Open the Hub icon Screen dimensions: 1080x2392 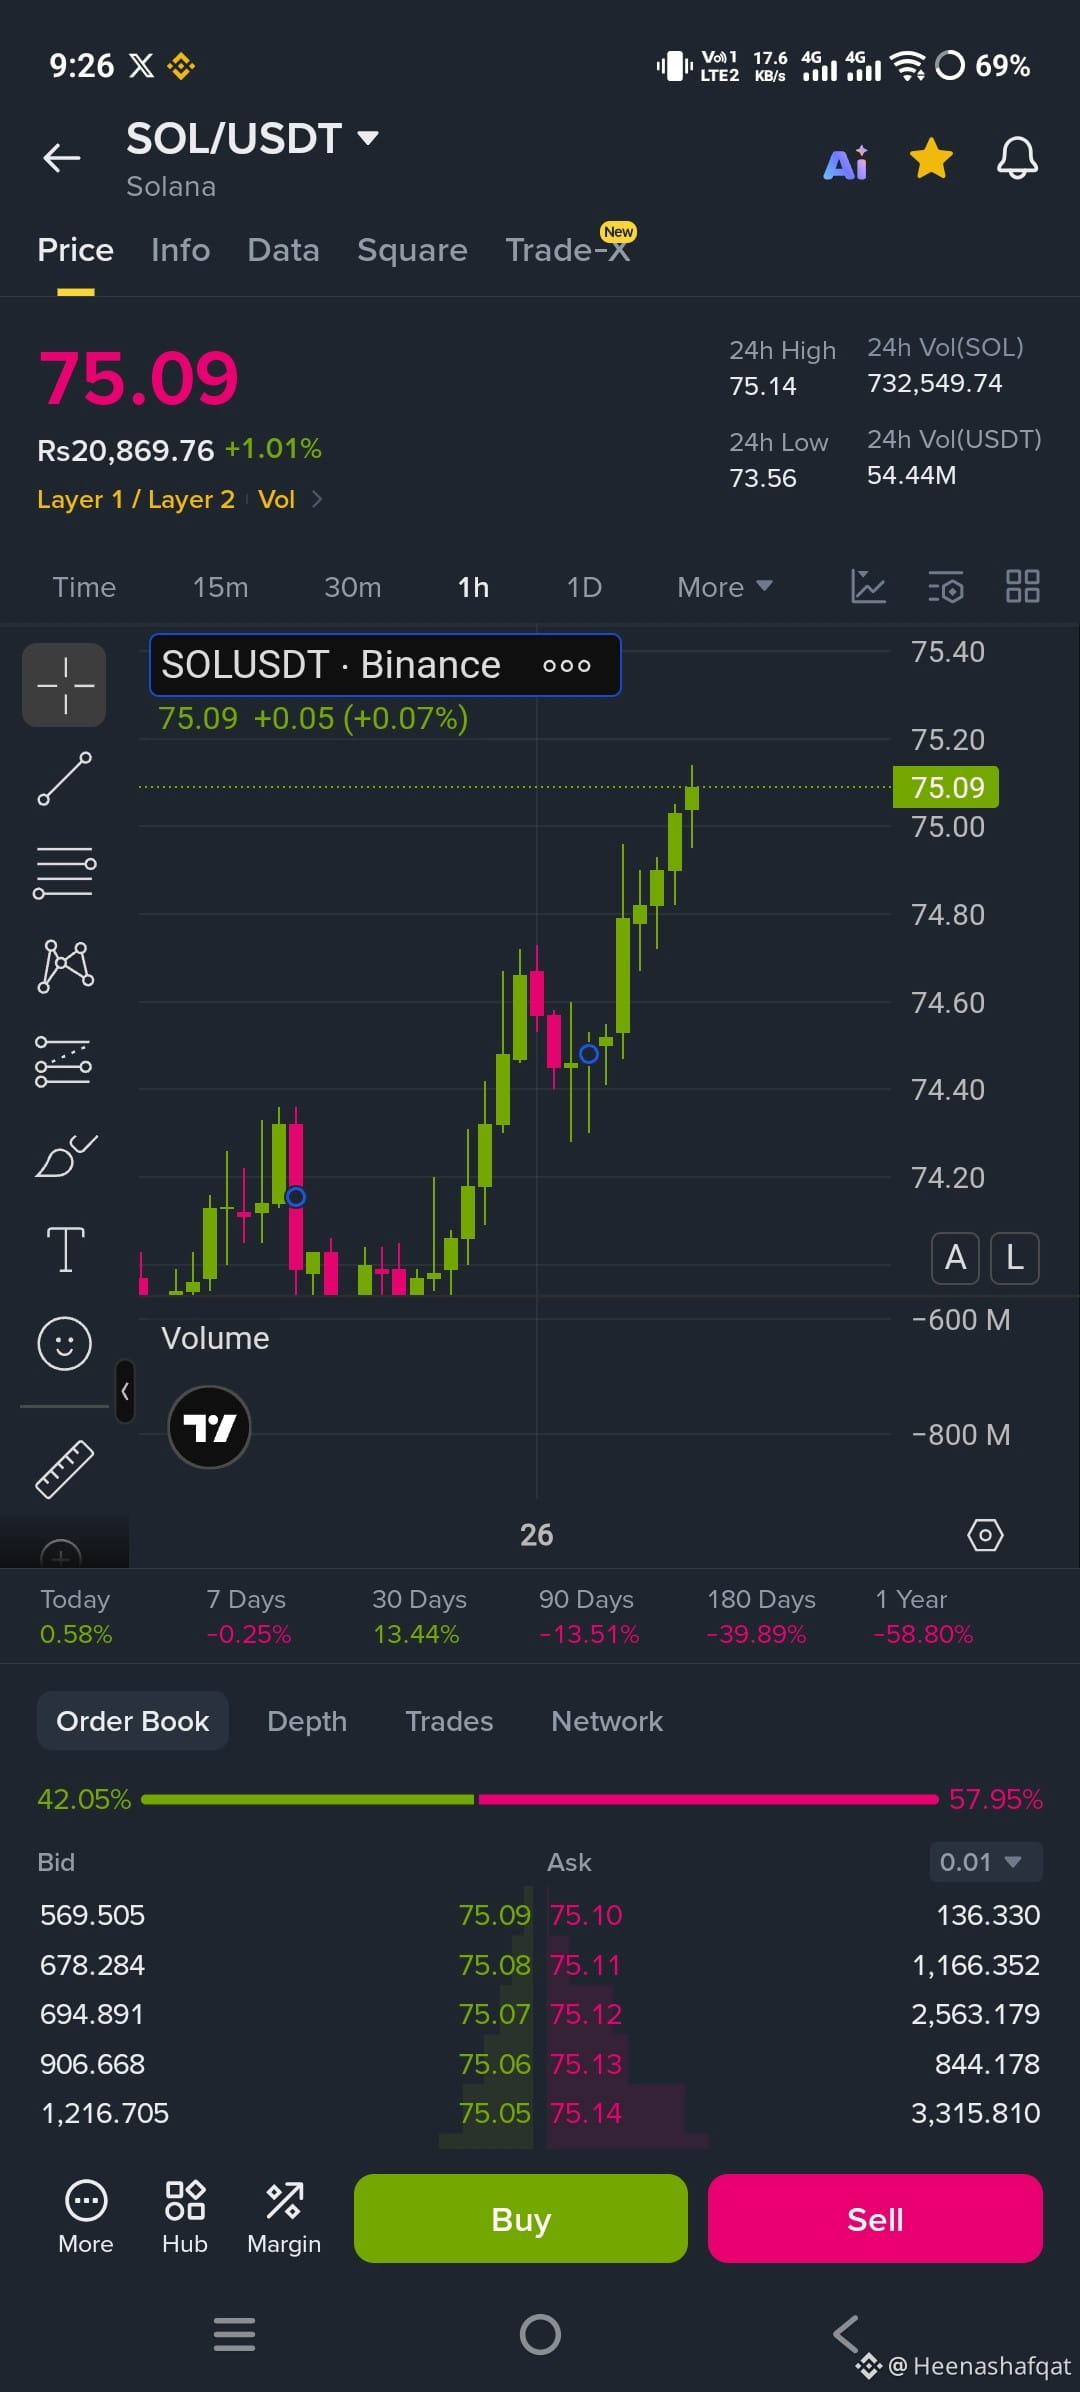pos(185,2217)
